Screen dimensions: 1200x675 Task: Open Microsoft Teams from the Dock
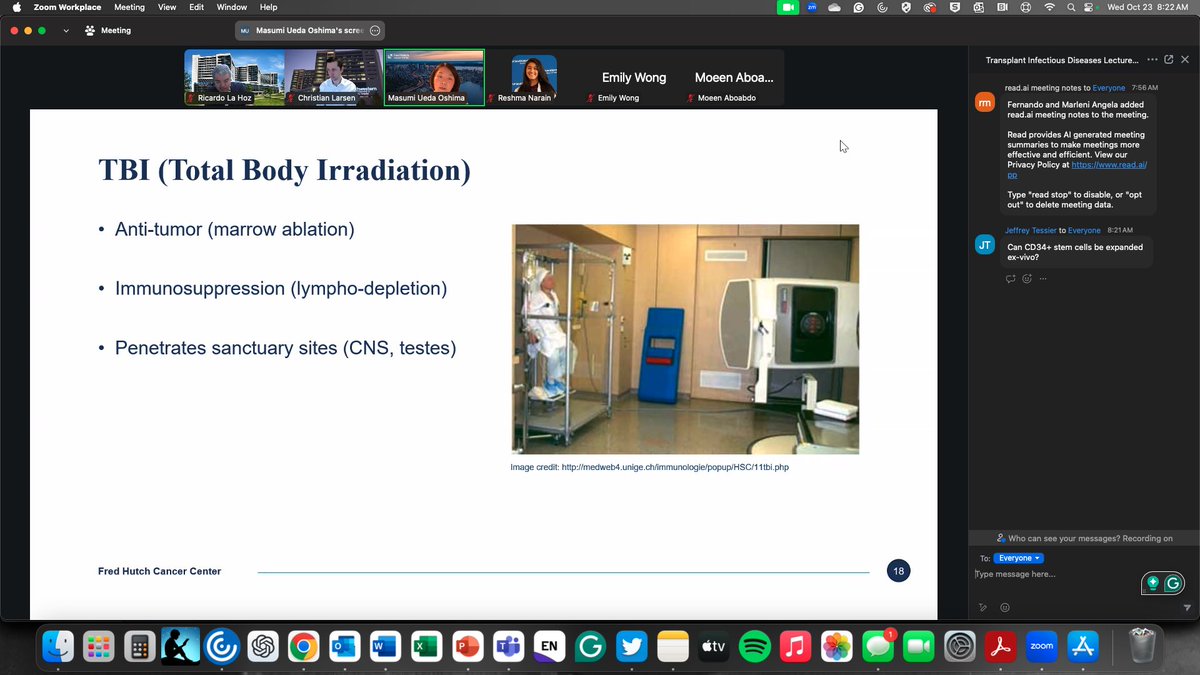click(508, 647)
